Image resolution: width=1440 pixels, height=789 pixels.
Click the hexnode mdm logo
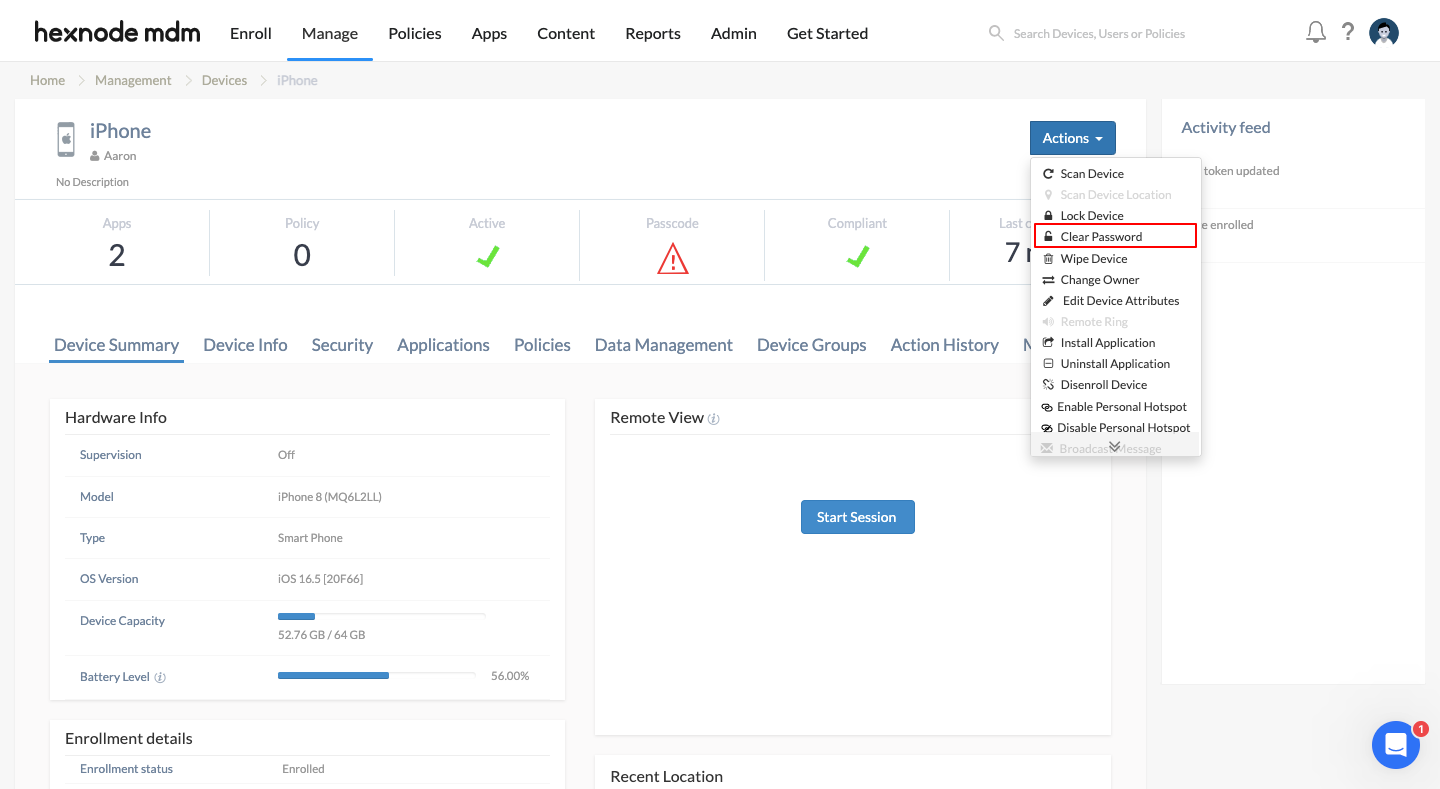coord(117,32)
